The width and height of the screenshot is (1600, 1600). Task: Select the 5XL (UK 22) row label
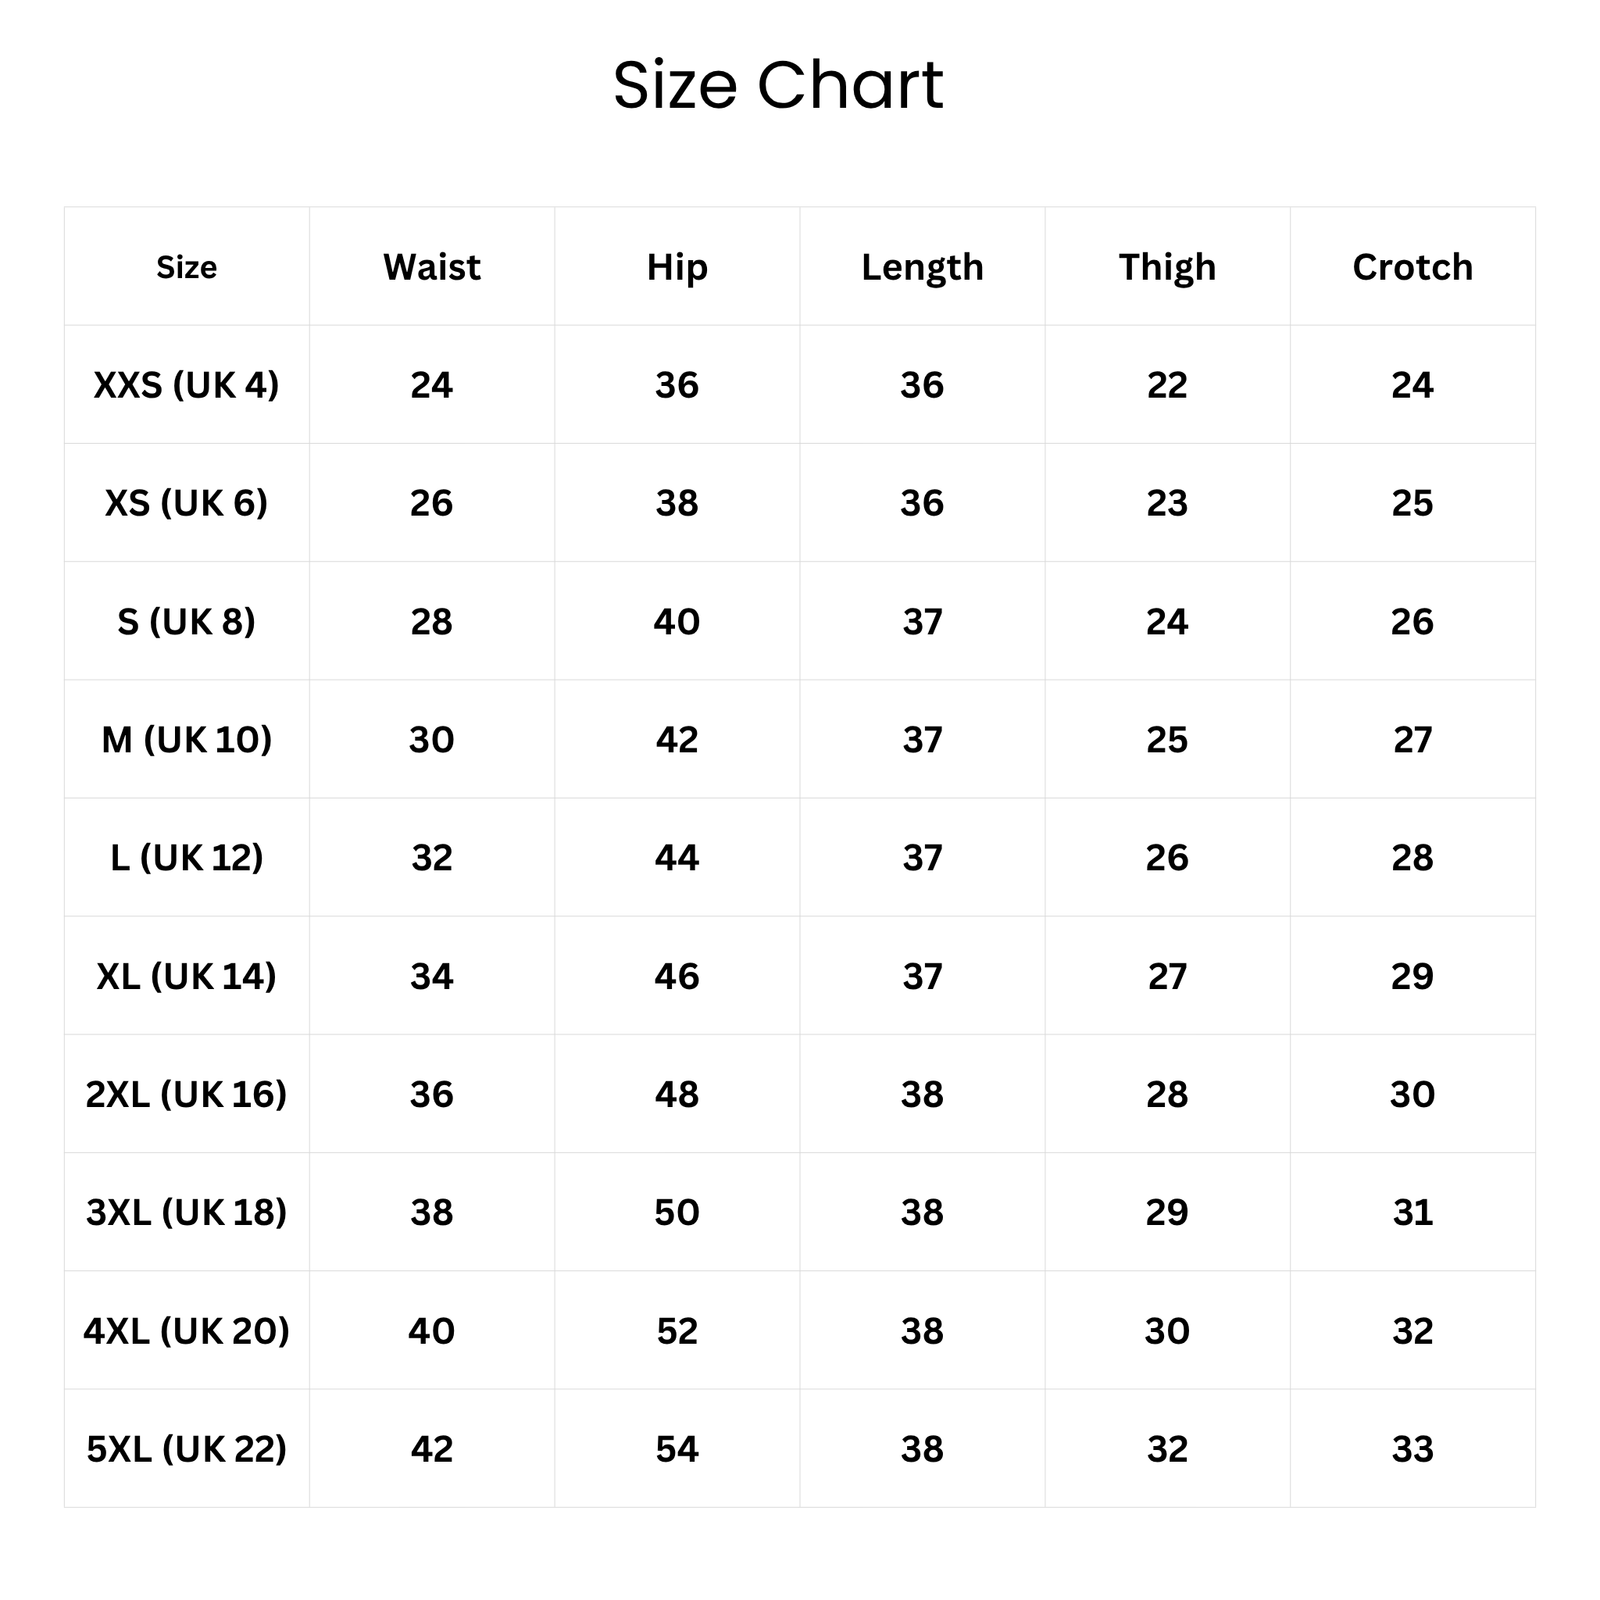click(186, 1448)
